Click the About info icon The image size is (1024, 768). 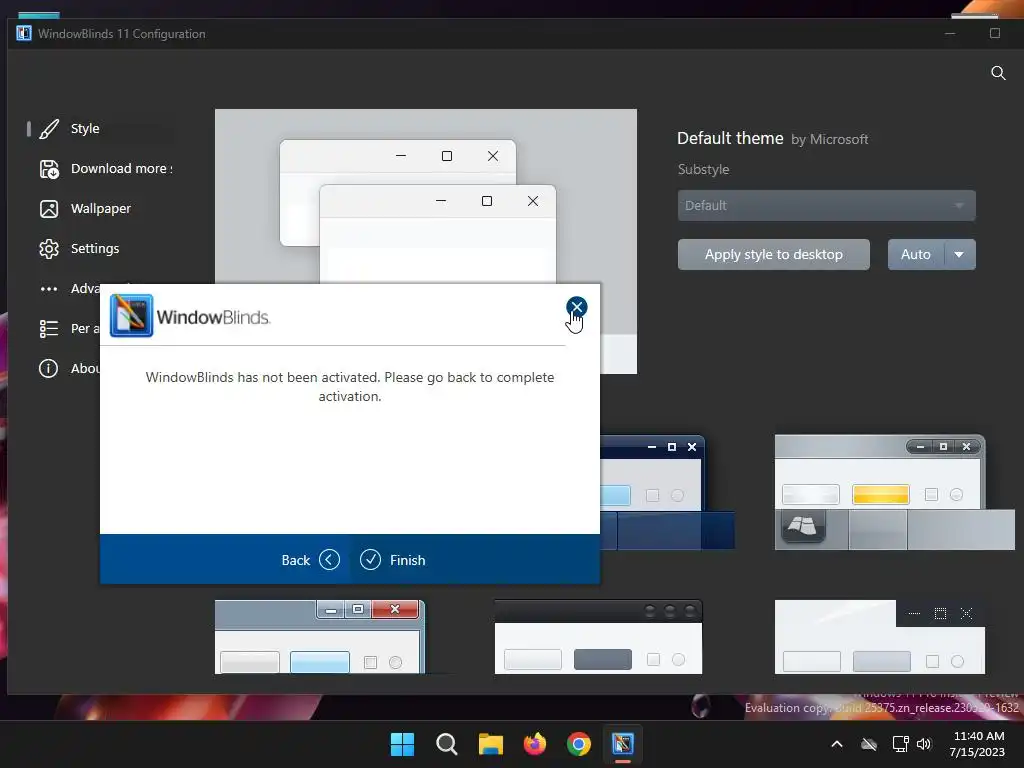[x=48, y=368]
